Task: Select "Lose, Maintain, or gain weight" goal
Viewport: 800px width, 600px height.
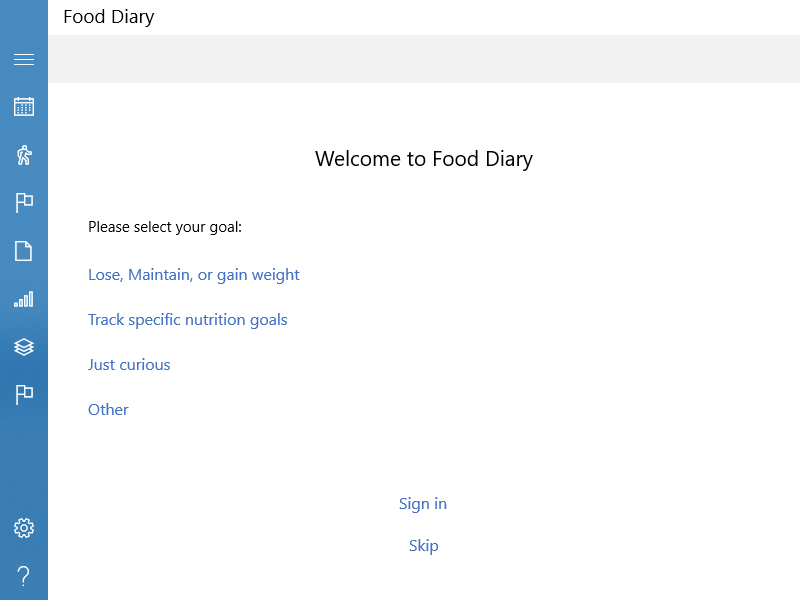Action: 194,275
